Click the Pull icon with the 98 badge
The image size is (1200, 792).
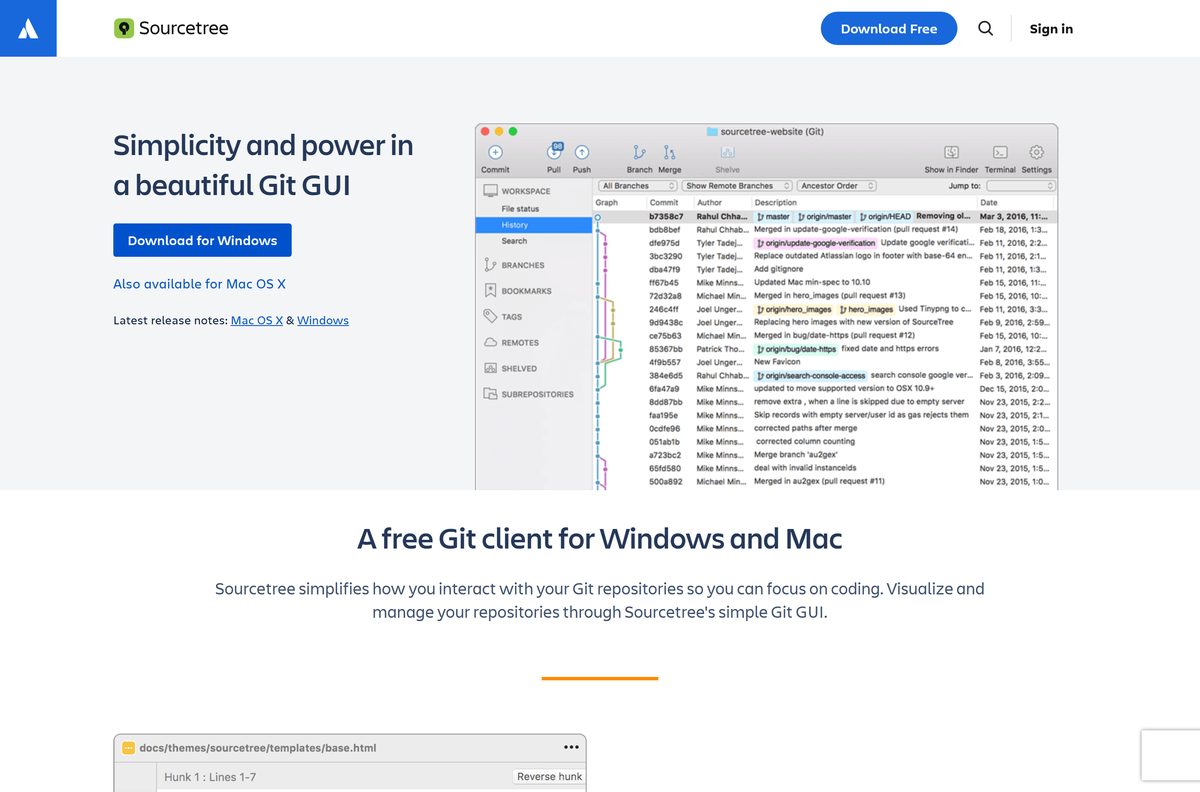point(554,151)
